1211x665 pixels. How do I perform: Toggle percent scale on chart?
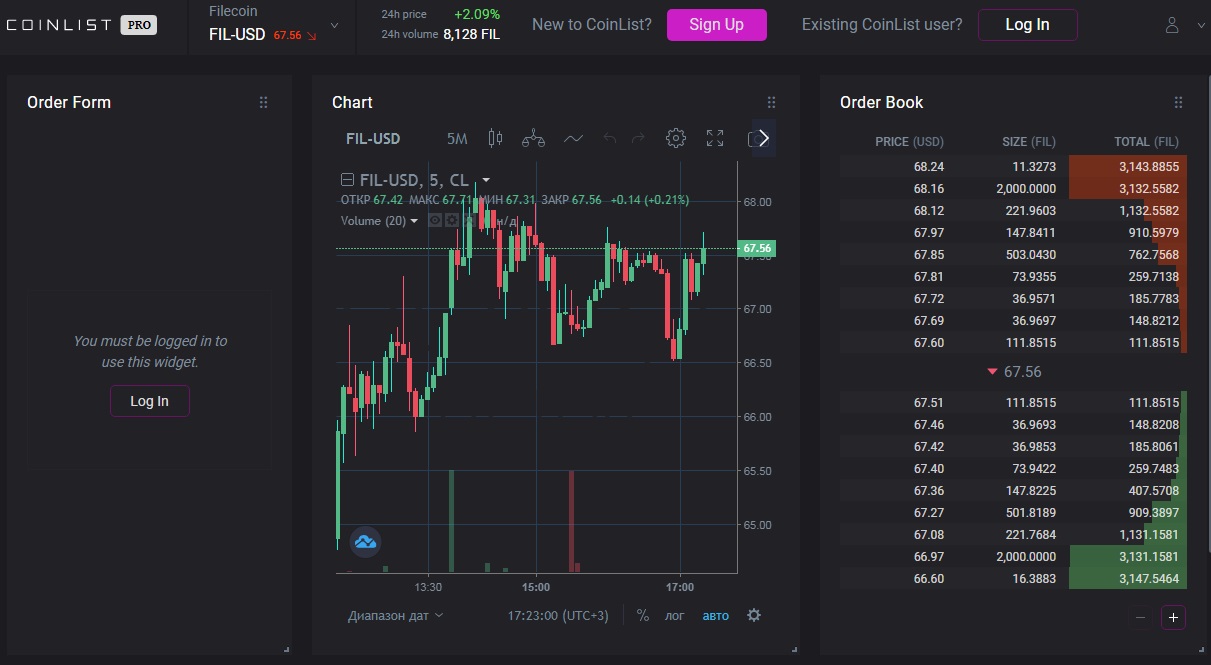(643, 615)
